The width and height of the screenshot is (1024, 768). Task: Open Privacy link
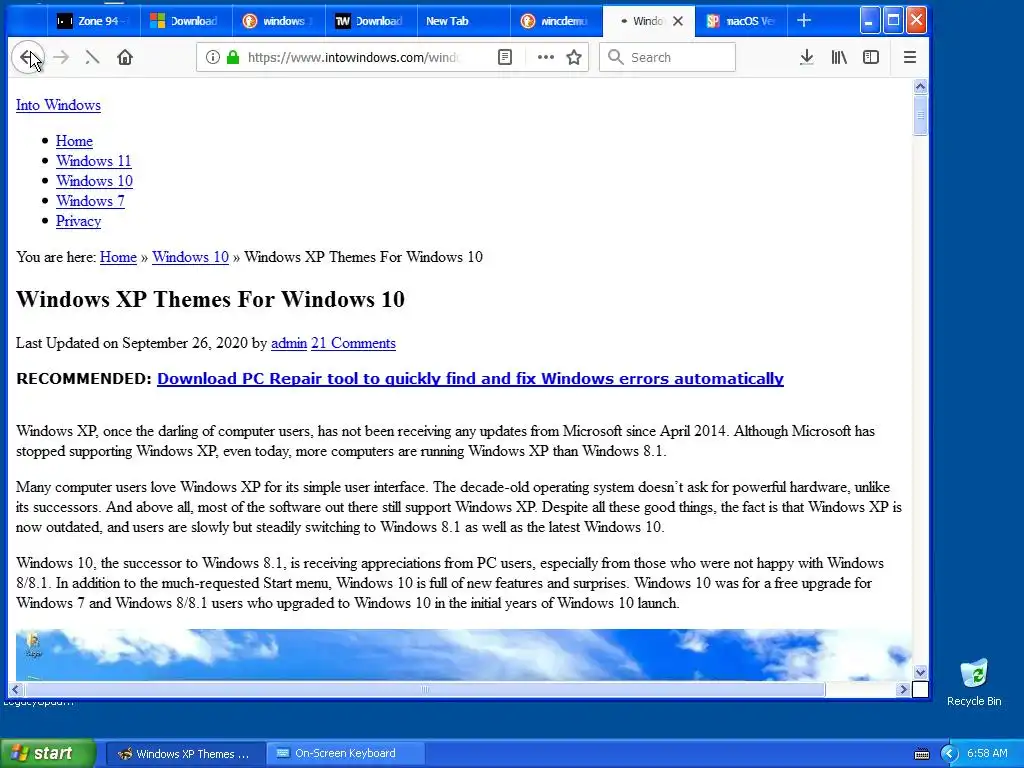[78, 221]
